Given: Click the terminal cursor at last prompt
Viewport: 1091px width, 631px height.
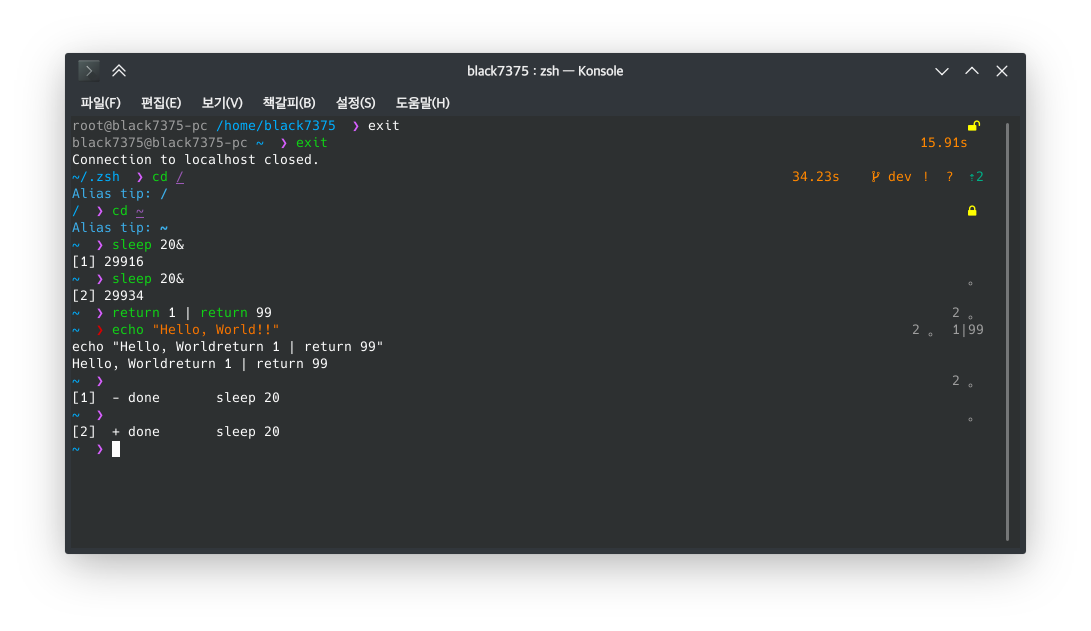Looking at the screenshot, I should coord(116,449).
